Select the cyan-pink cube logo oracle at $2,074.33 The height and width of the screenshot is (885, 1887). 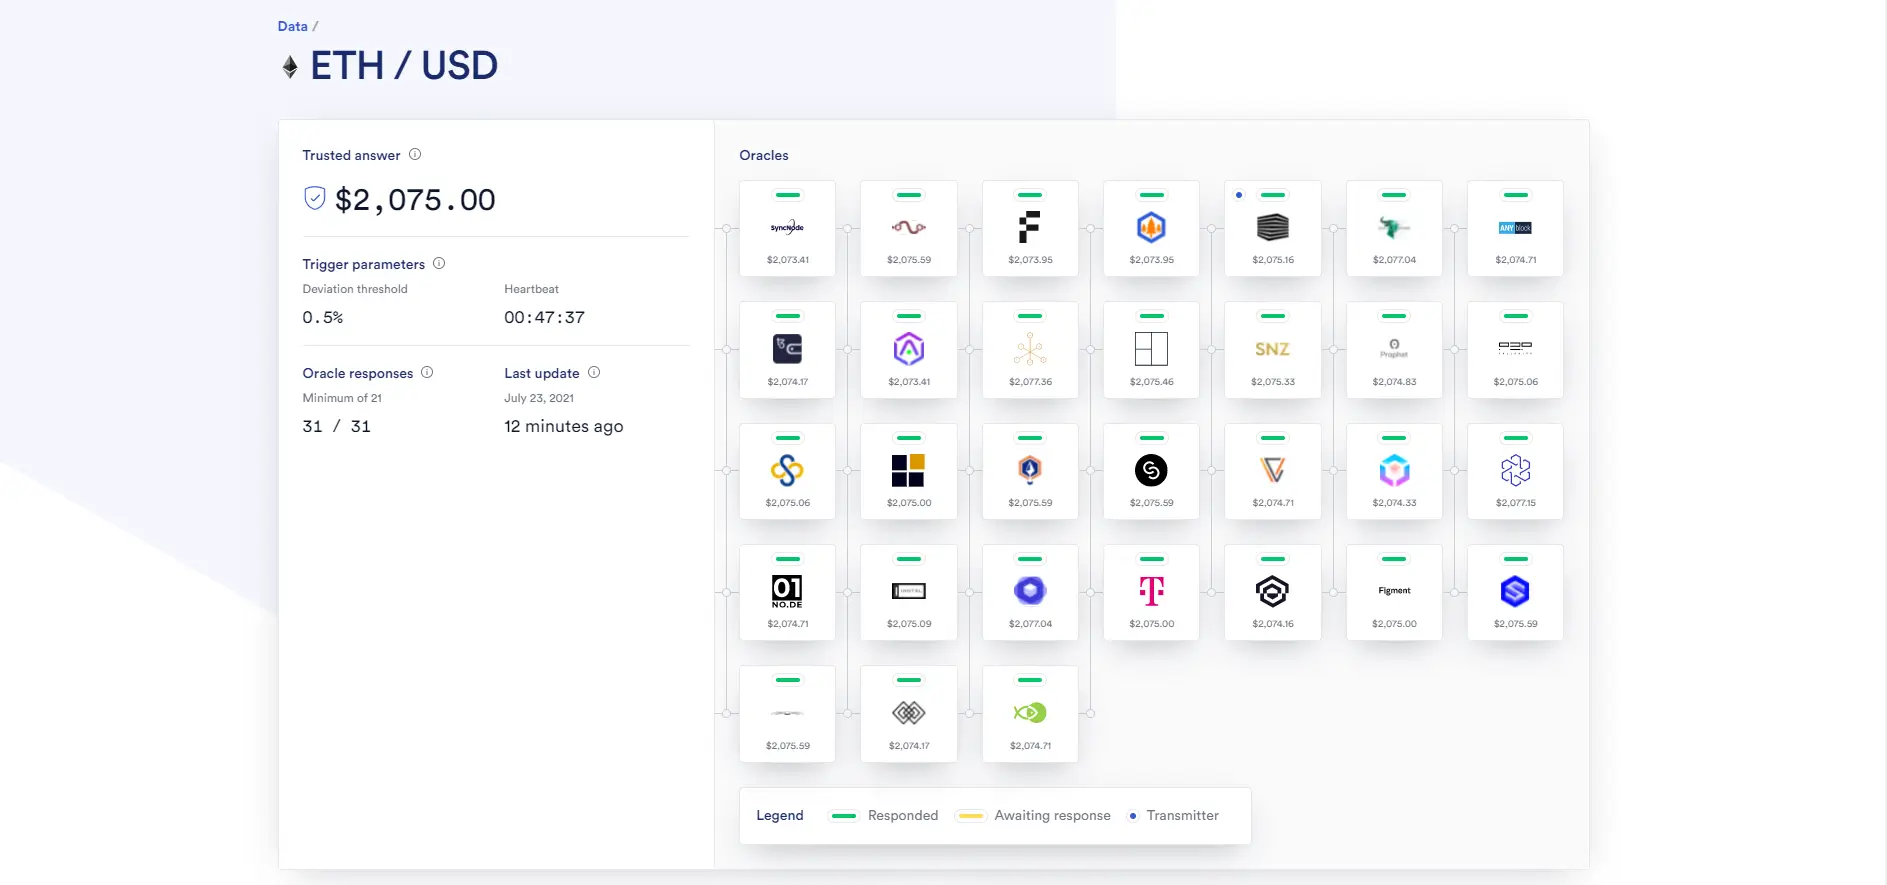coord(1394,471)
